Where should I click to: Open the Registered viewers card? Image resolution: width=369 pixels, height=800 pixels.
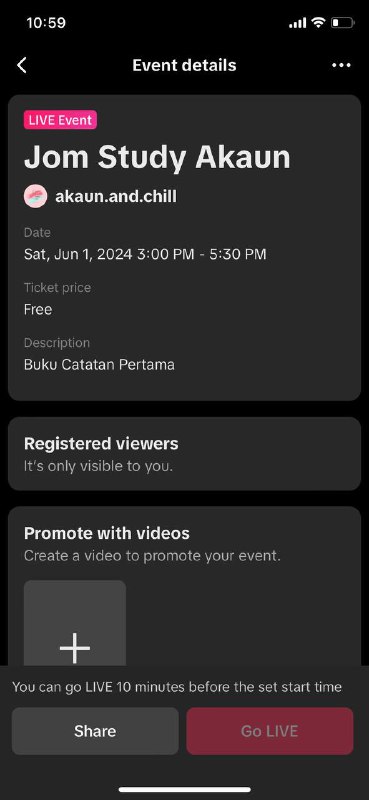tap(184, 454)
